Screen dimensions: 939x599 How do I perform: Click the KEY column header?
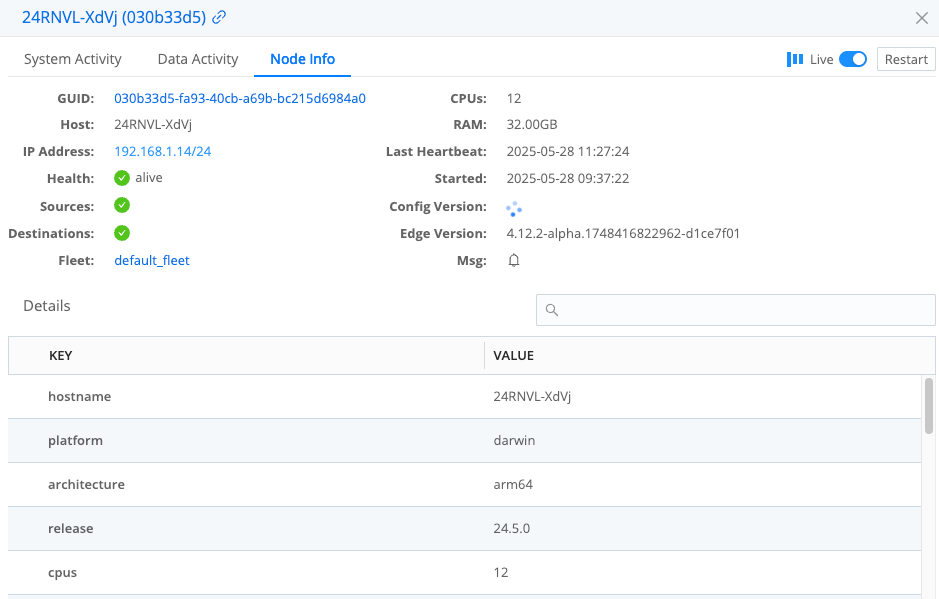coord(62,355)
